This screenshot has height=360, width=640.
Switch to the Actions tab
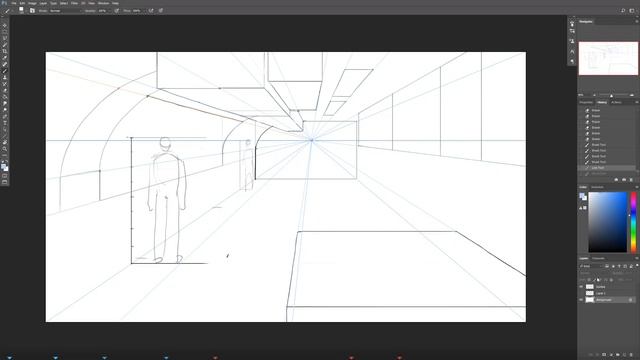(616, 102)
